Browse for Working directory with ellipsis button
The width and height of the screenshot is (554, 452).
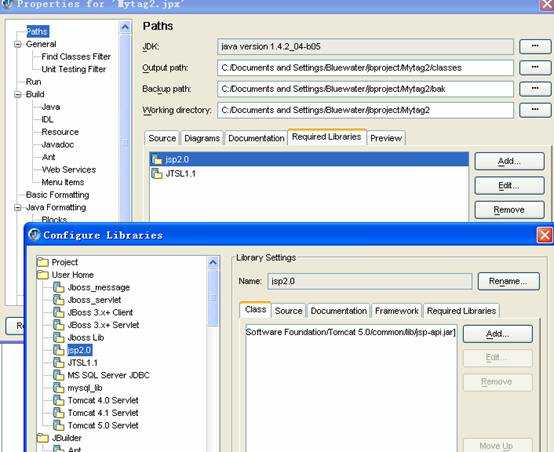535,110
